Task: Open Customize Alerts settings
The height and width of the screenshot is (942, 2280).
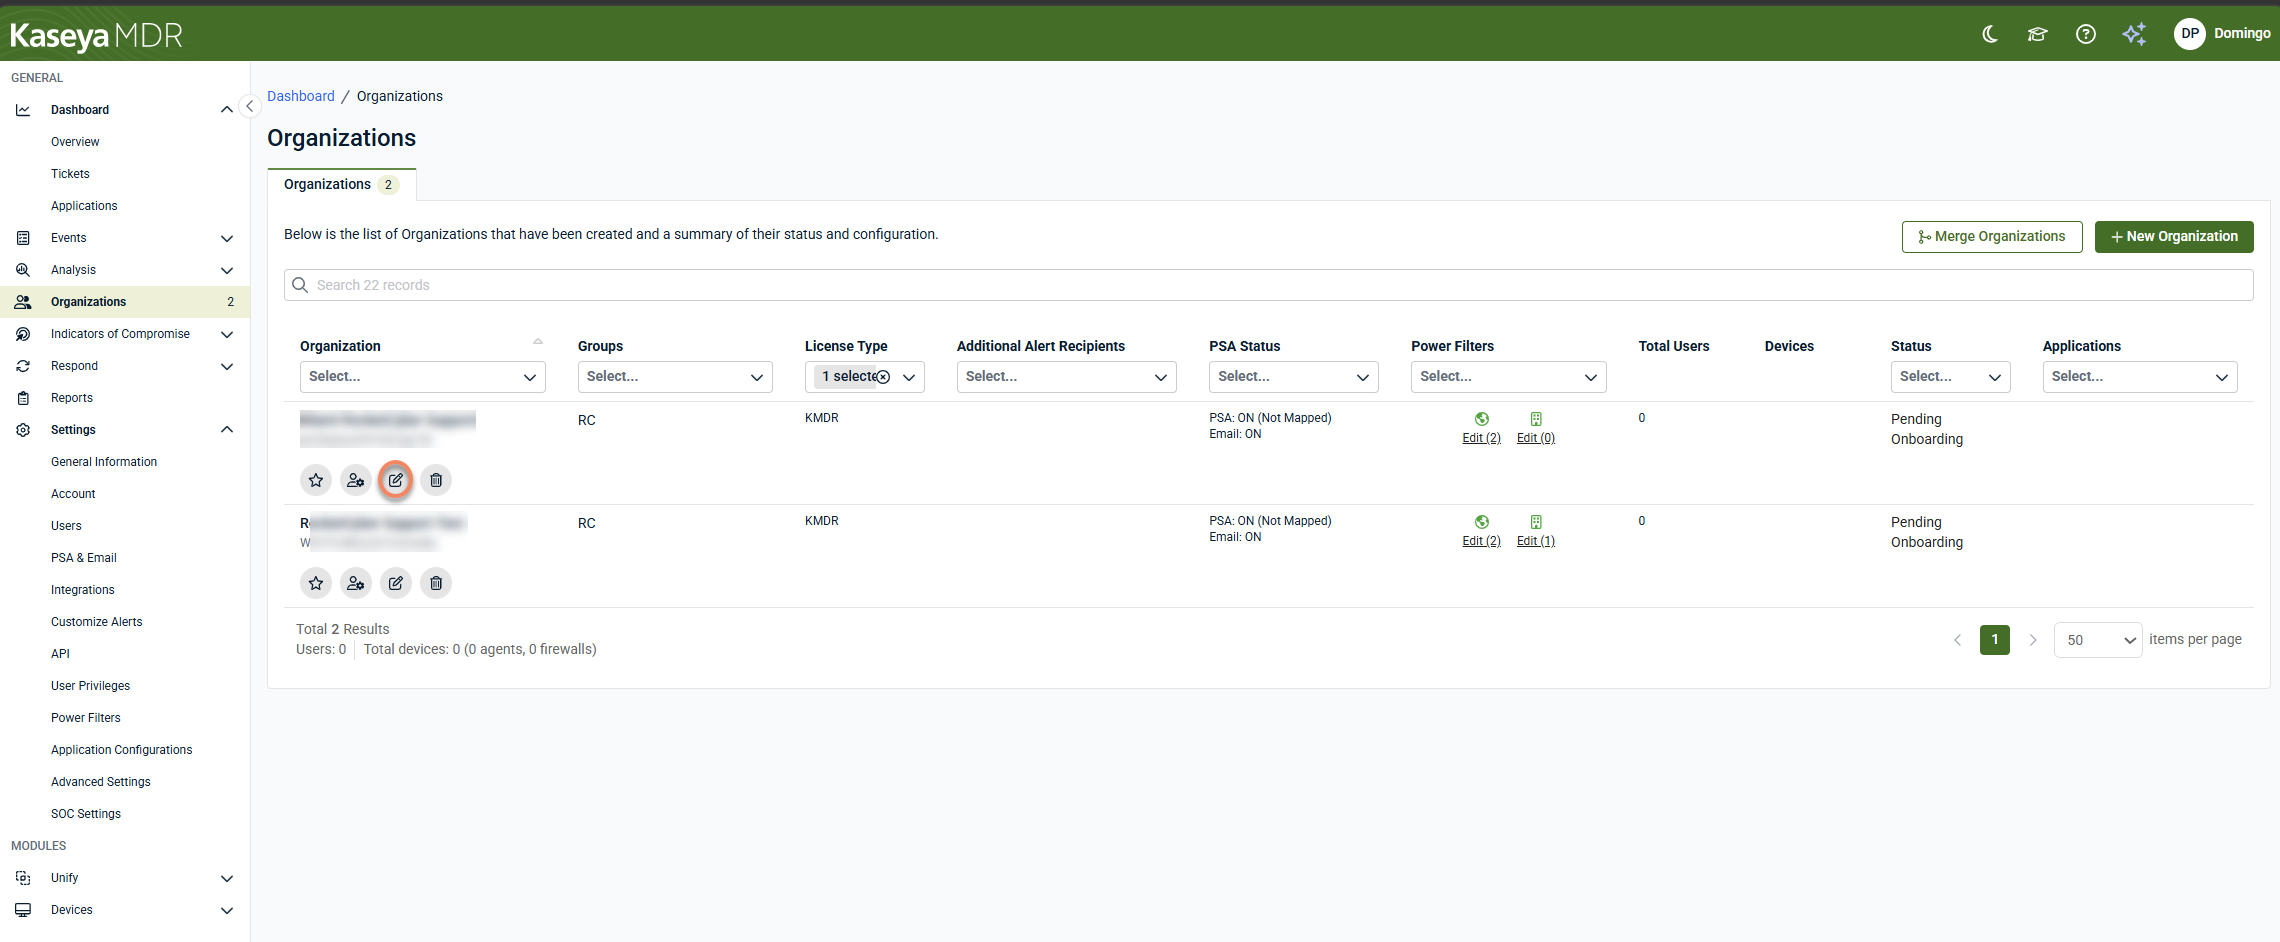Action: point(97,622)
